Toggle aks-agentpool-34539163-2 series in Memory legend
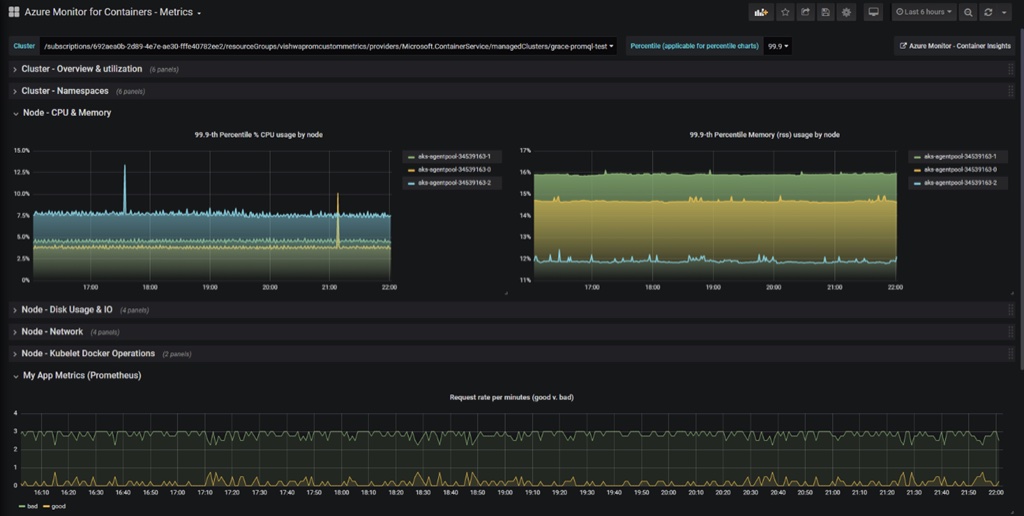1024x516 pixels. (959, 183)
